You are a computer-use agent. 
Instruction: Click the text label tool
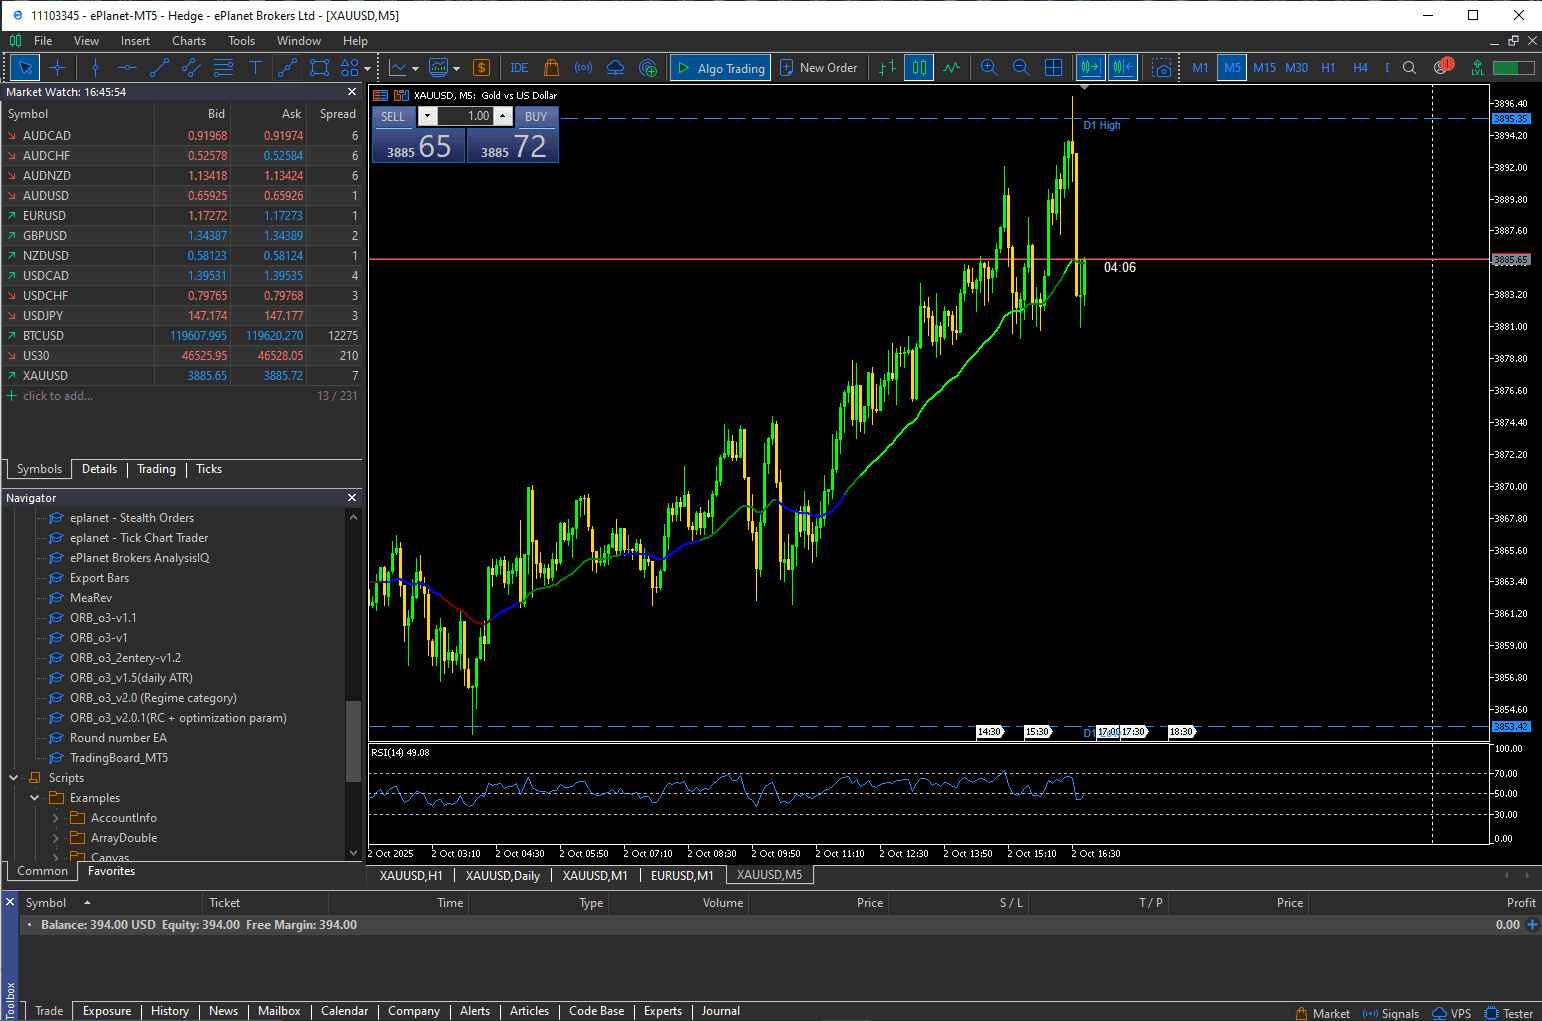coord(255,68)
